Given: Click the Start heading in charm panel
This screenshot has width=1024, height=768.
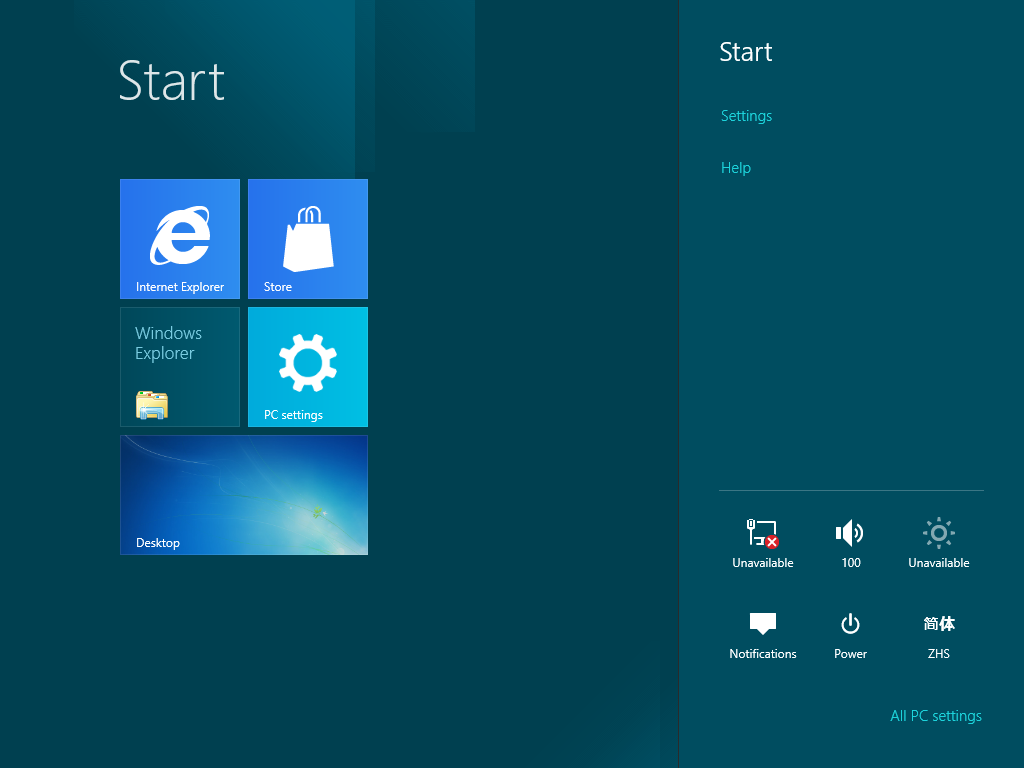Looking at the screenshot, I should point(745,52).
